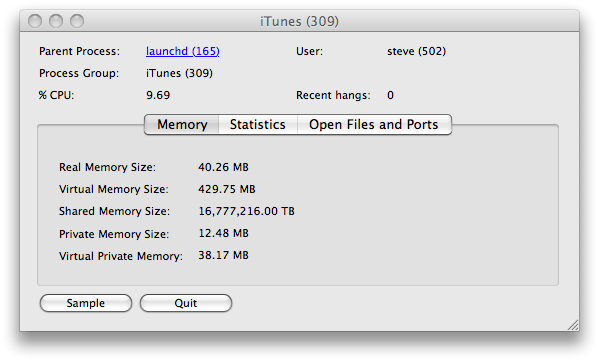599x361 pixels.
Task: Click the User value steve (502)
Action: 416,51
